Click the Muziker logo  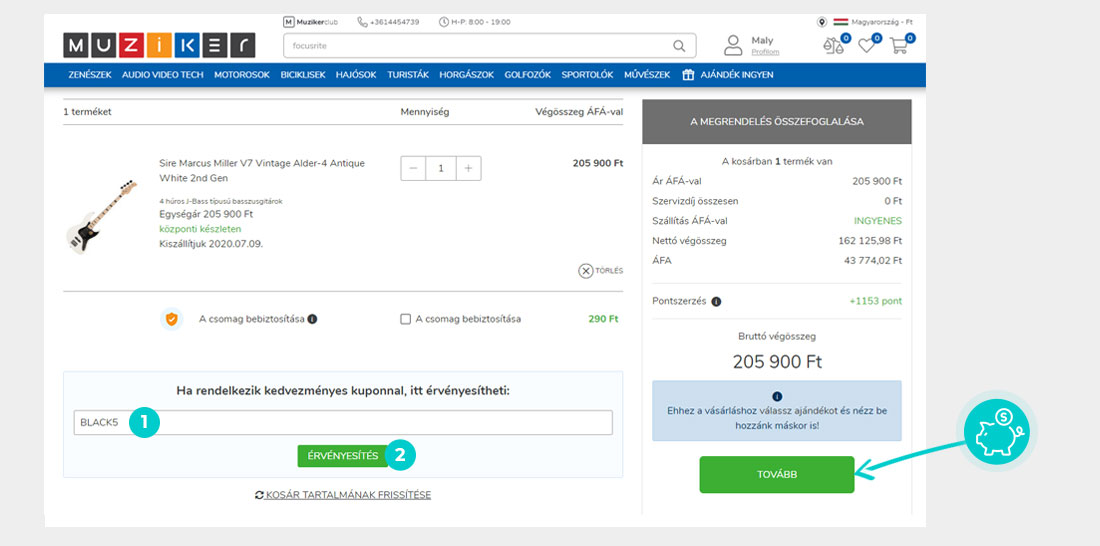point(159,45)
